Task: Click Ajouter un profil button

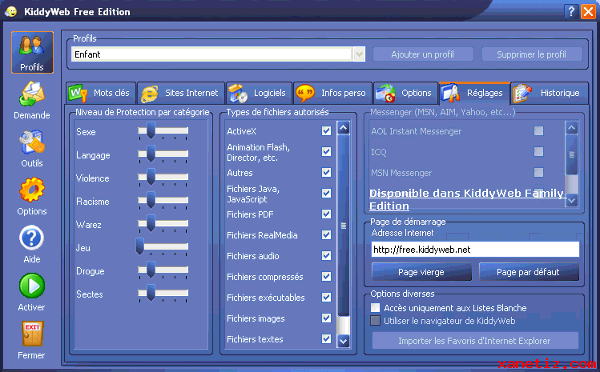Action: (x=423, y=55)
